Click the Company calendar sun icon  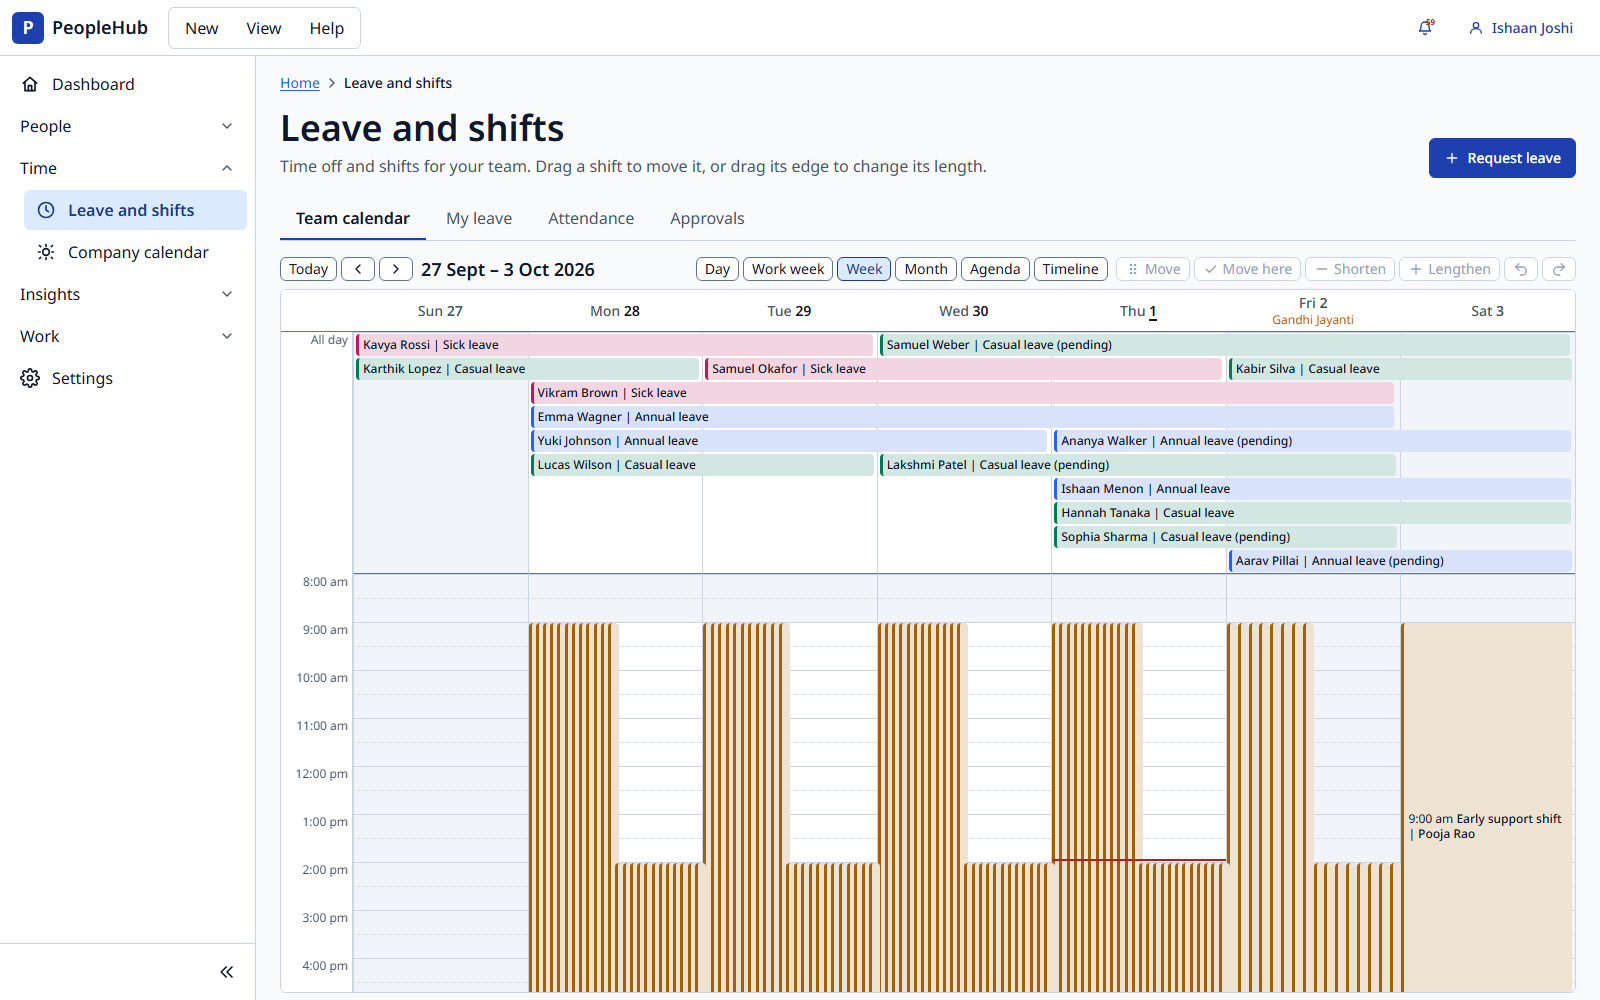point(46,252)
